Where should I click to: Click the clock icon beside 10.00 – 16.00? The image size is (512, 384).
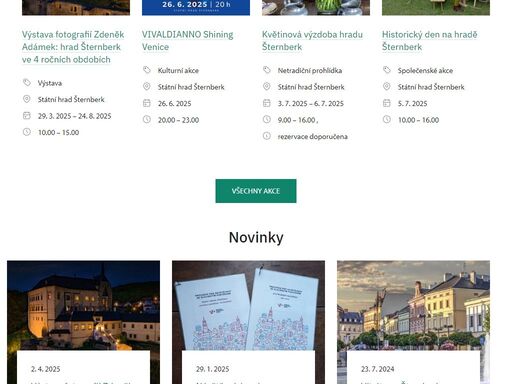click(387, 119)
